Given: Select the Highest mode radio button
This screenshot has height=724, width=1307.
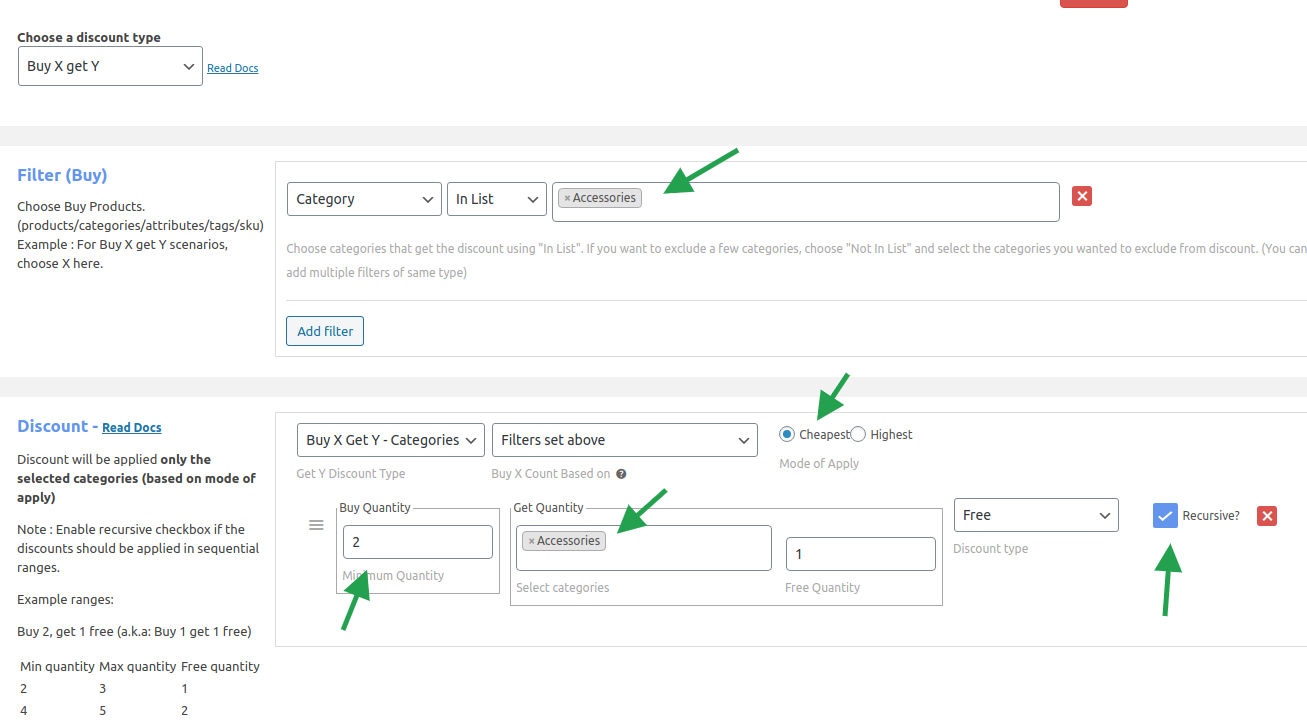Looking at the screenshot, I should click(x=858, y=434).
